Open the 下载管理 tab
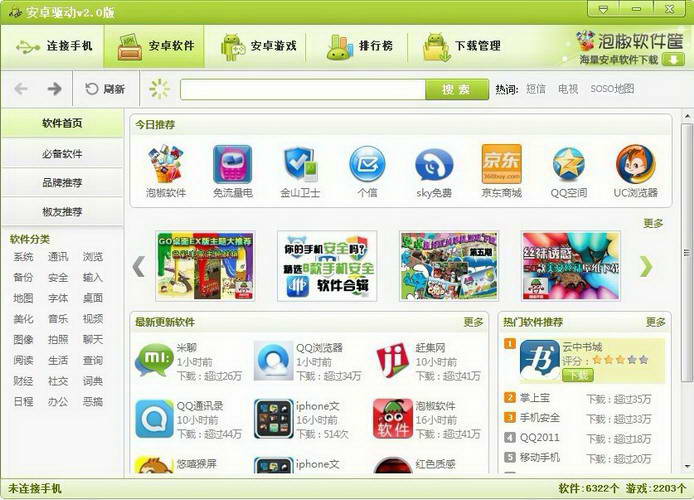Screen dimensions: 694x500 [x=462, y=46]
